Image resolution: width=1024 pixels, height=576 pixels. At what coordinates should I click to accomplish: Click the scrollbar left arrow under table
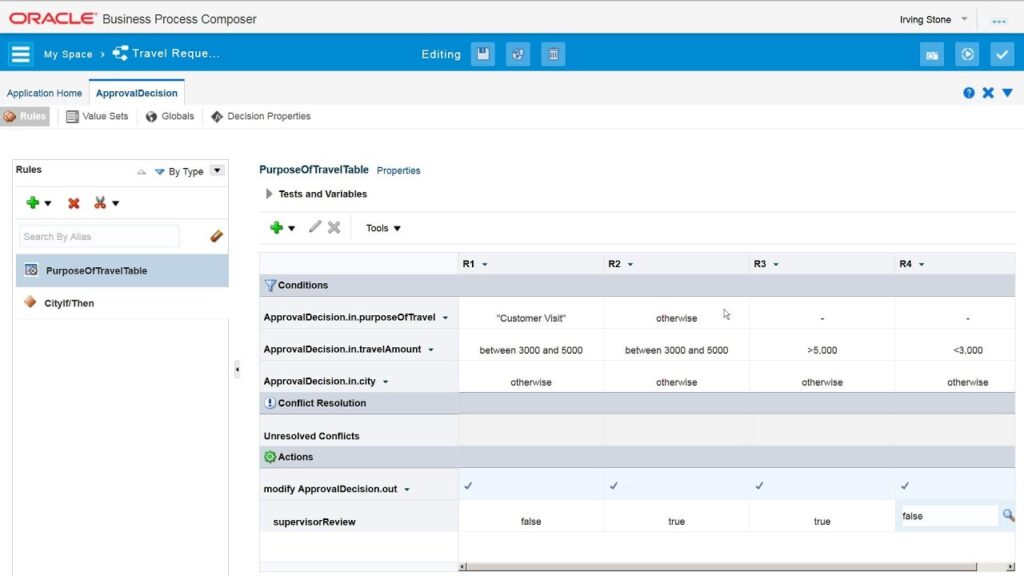point(462,567)
